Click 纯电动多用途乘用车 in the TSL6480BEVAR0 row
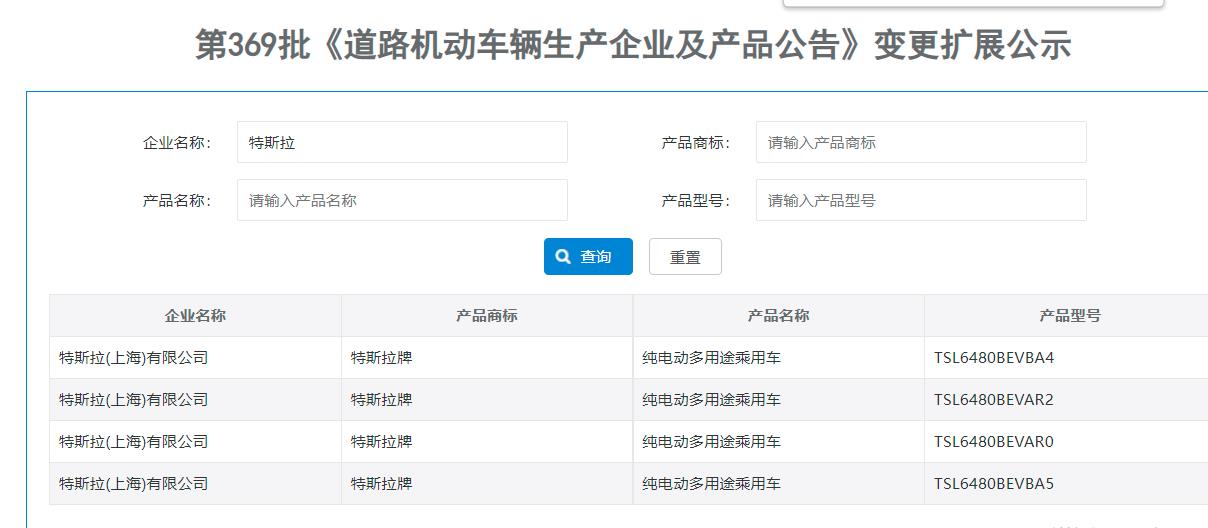 point(712,442)
